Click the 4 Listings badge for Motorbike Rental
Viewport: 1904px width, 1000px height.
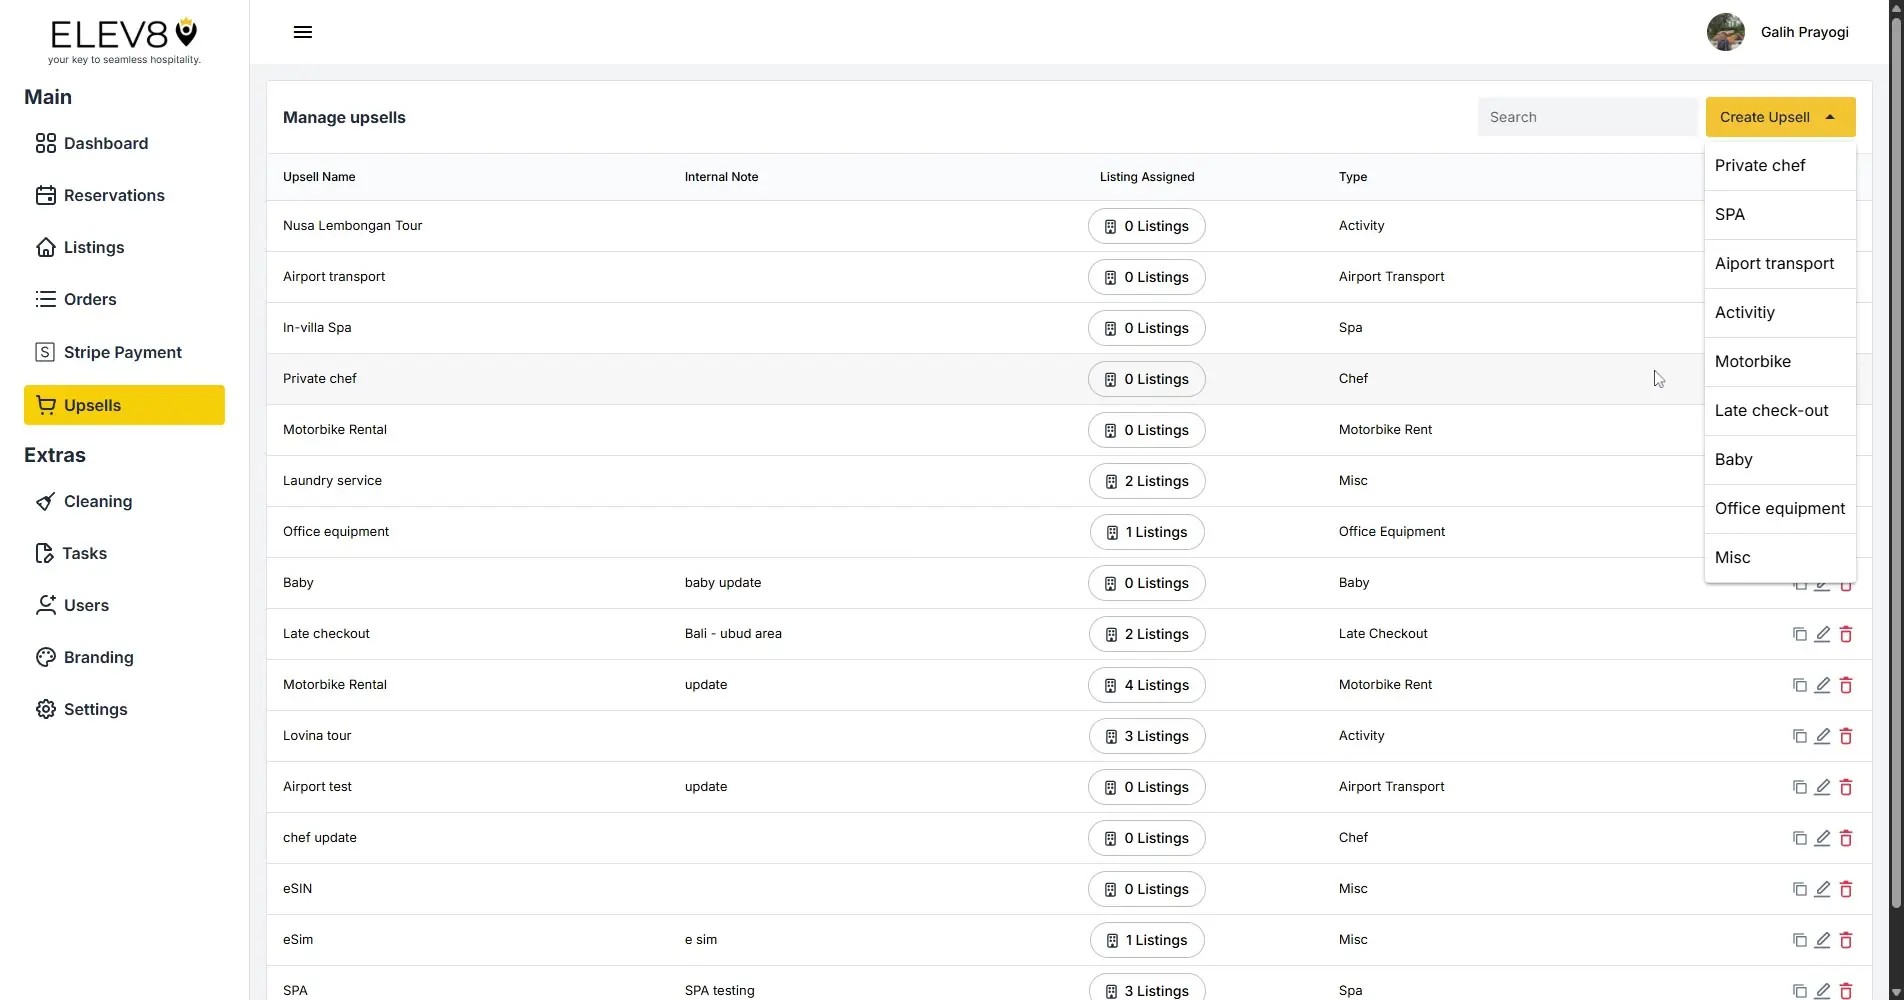click(x=1147, y=685)
